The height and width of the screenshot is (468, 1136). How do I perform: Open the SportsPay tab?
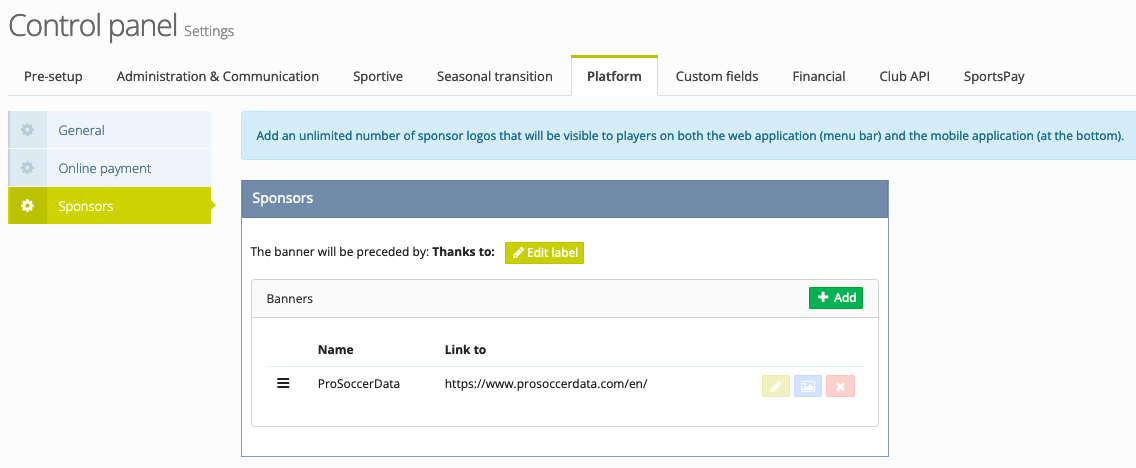[994, 76]
